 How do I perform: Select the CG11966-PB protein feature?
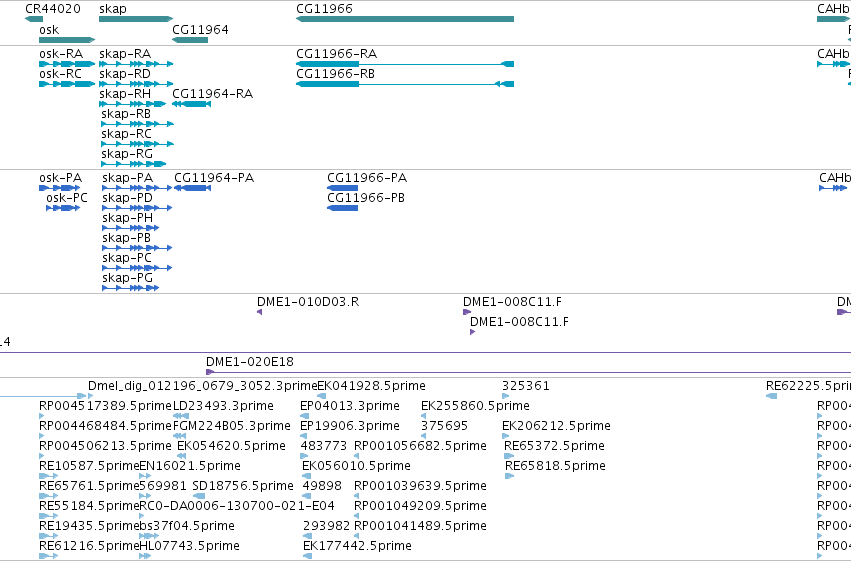(x=342, y=208)
